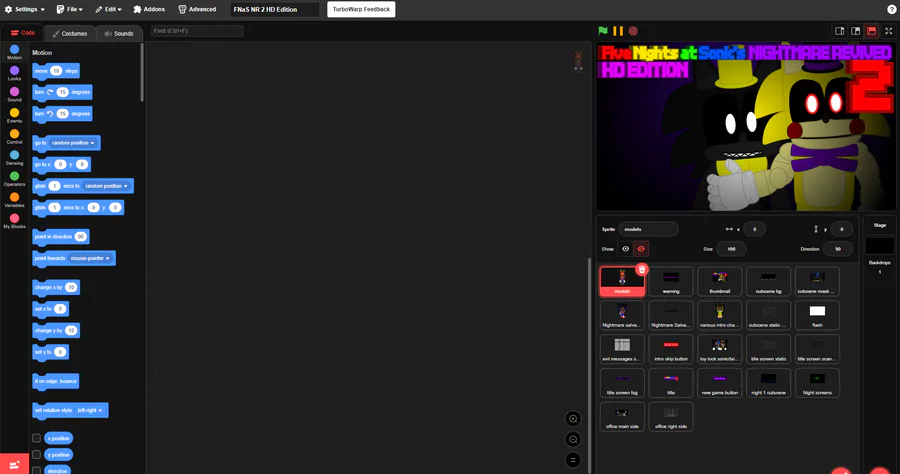Open the set rotation style left-right dropdown

click(x=90, y=410)
